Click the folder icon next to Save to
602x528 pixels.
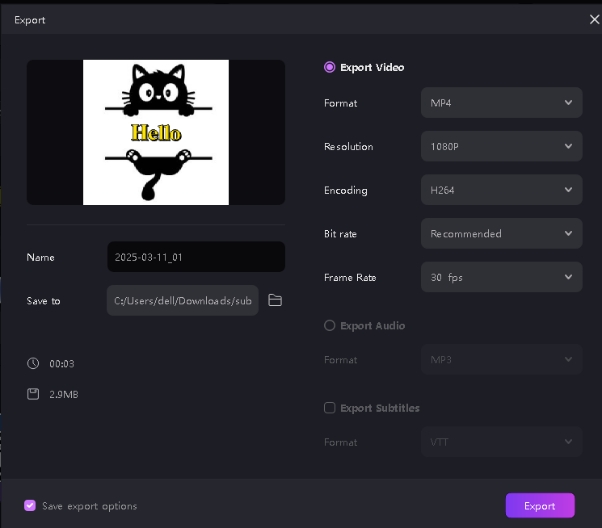275,301
